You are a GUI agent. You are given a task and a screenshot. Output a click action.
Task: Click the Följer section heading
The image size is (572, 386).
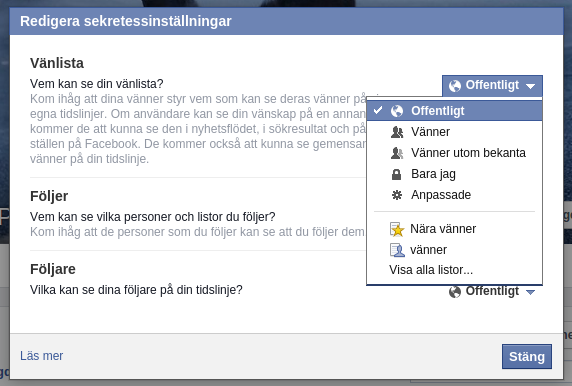click(49, 196)
